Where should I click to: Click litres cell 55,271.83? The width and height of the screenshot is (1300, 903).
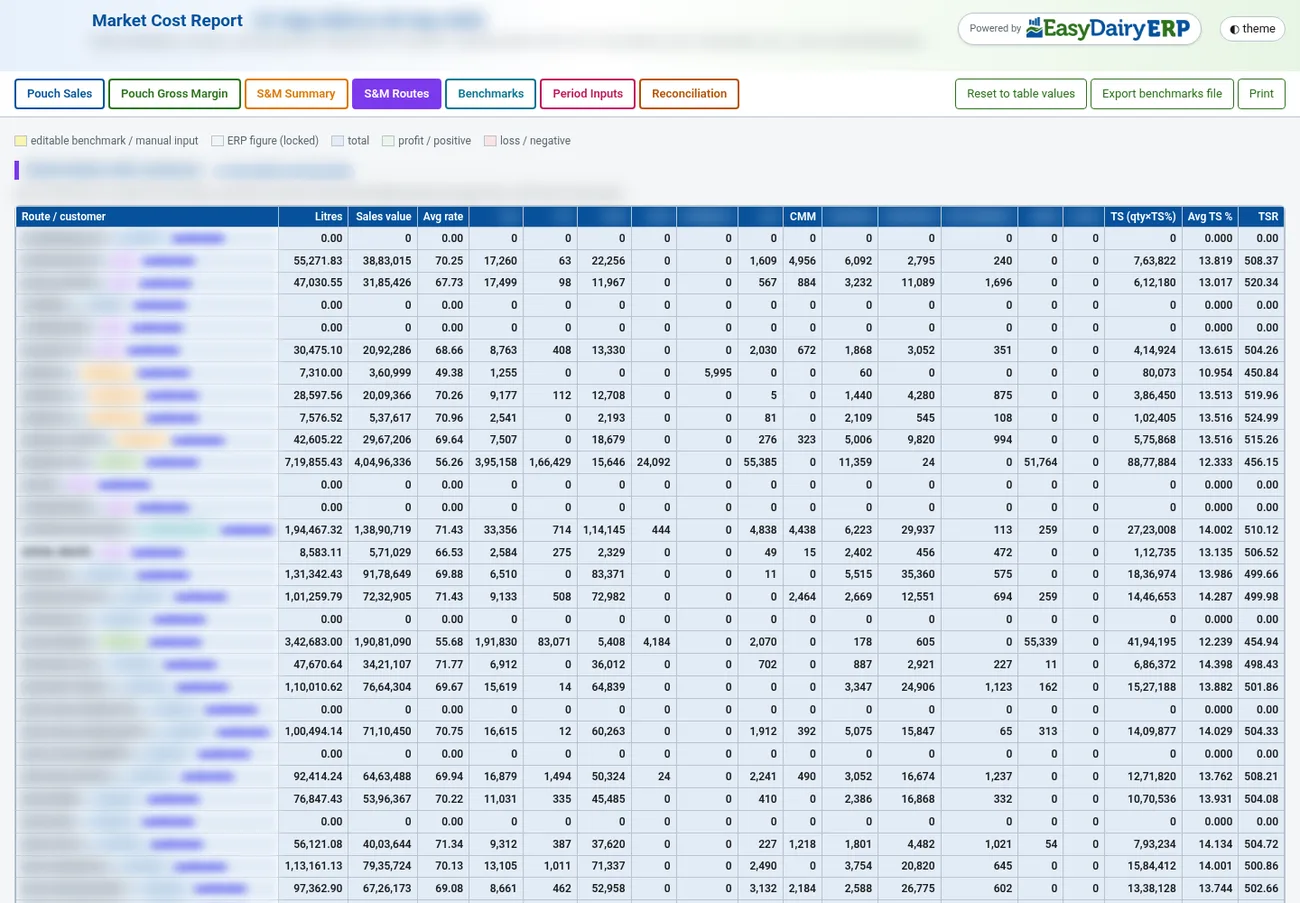tap(313, 260)
